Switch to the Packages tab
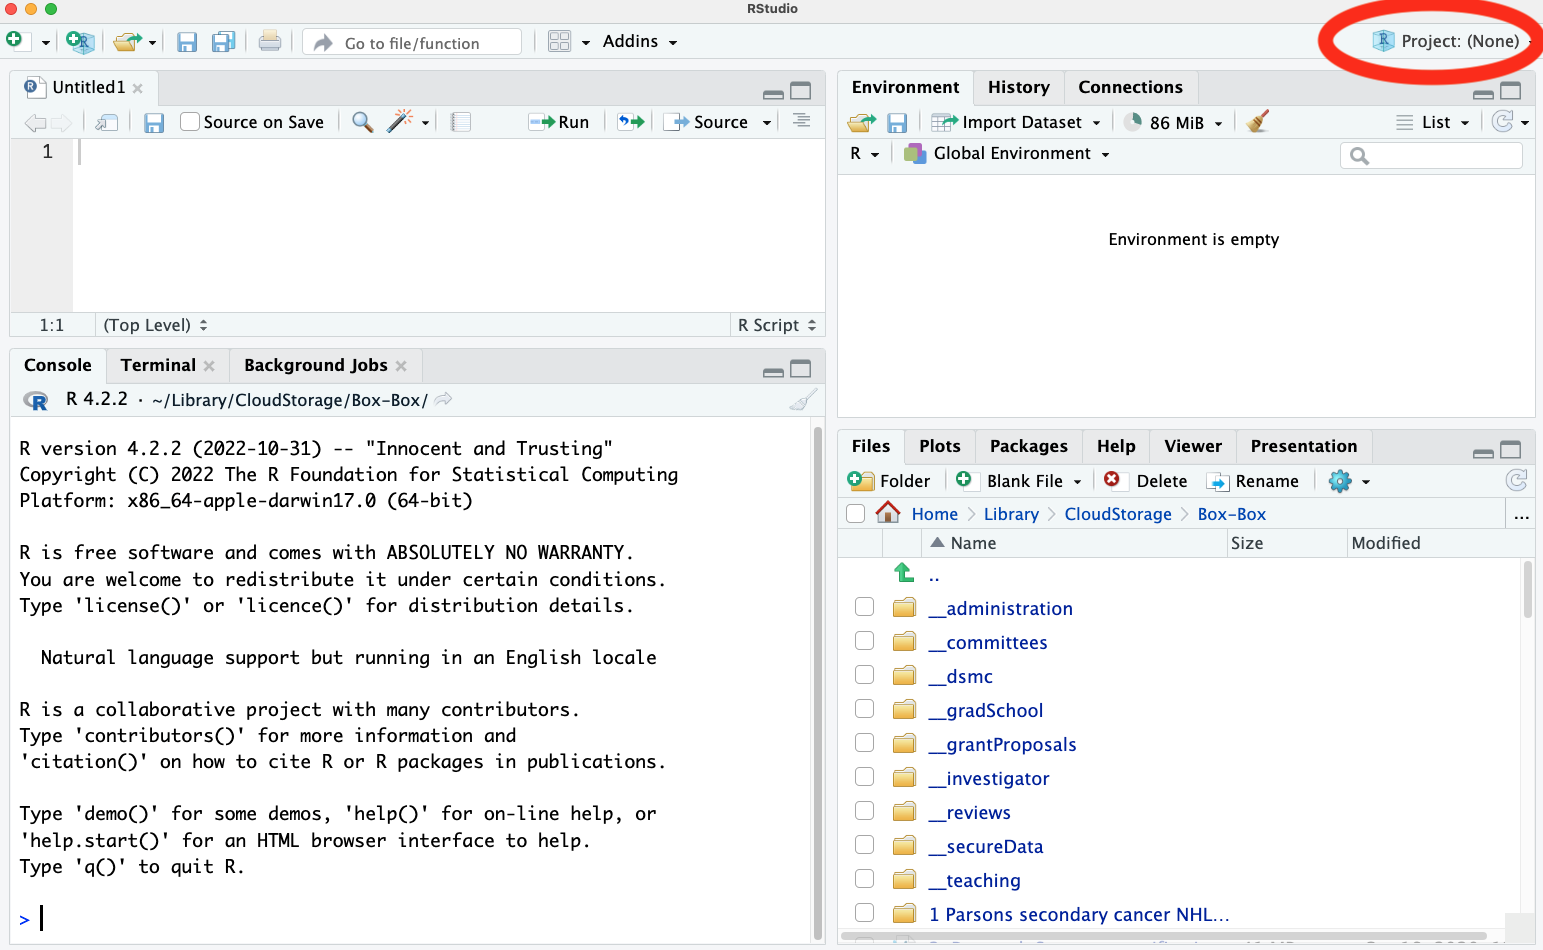This screenshot has height=950, width=1543. 1028,447
